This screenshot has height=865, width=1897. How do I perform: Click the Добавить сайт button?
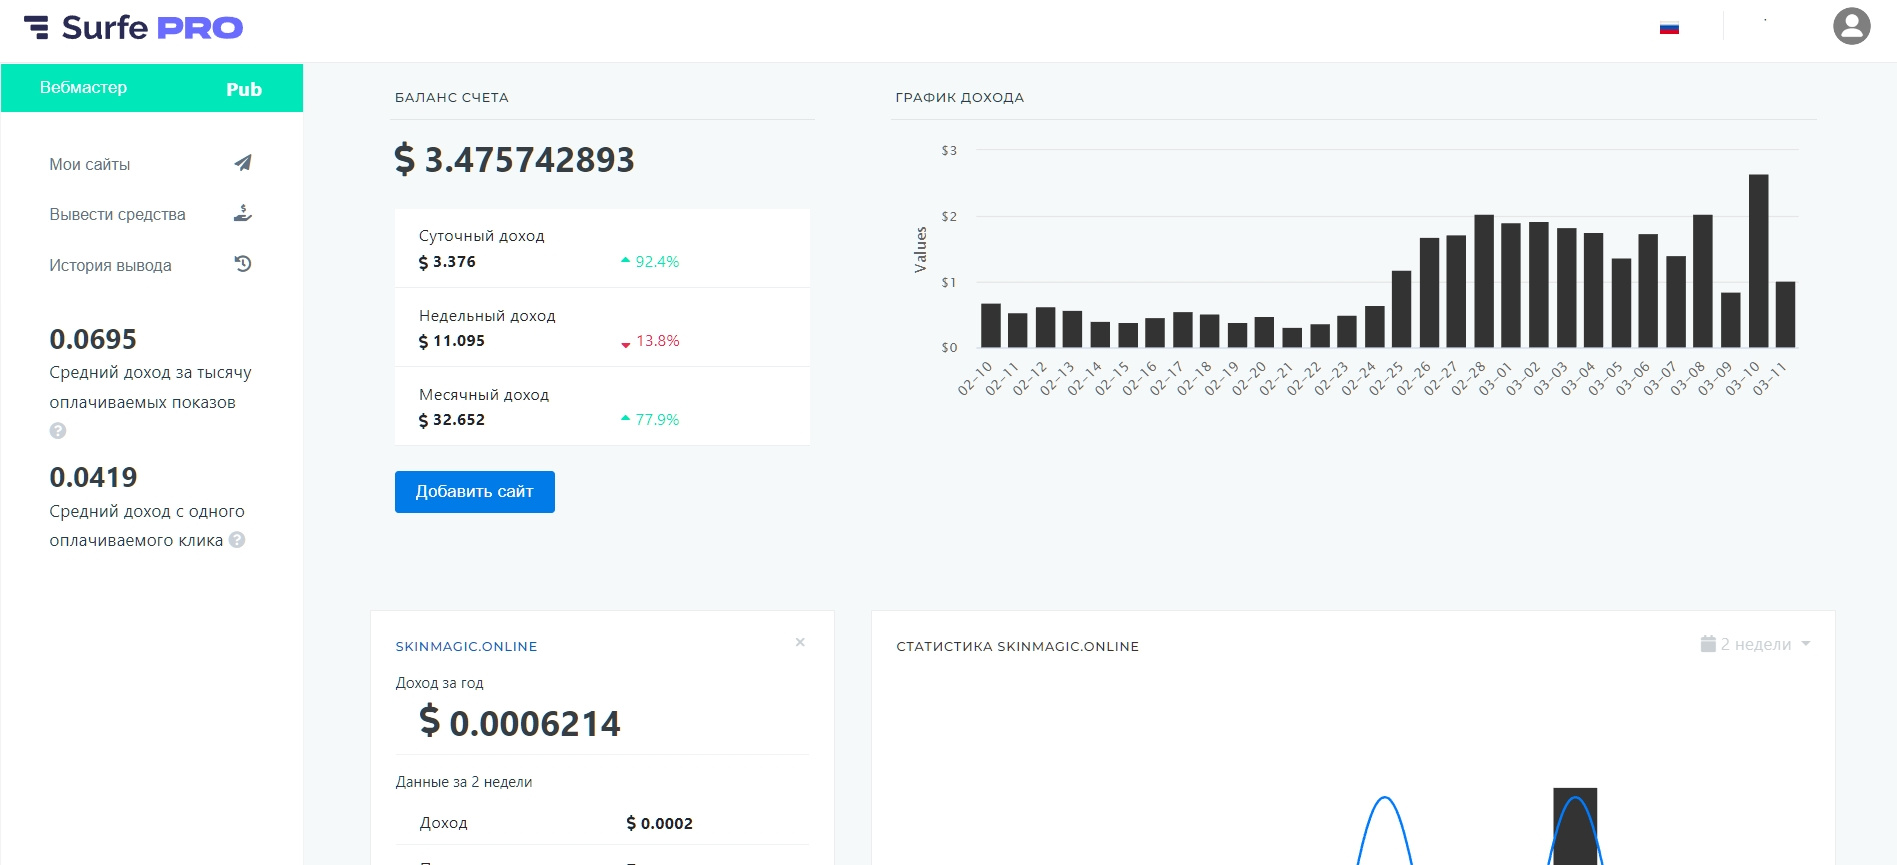475,492
